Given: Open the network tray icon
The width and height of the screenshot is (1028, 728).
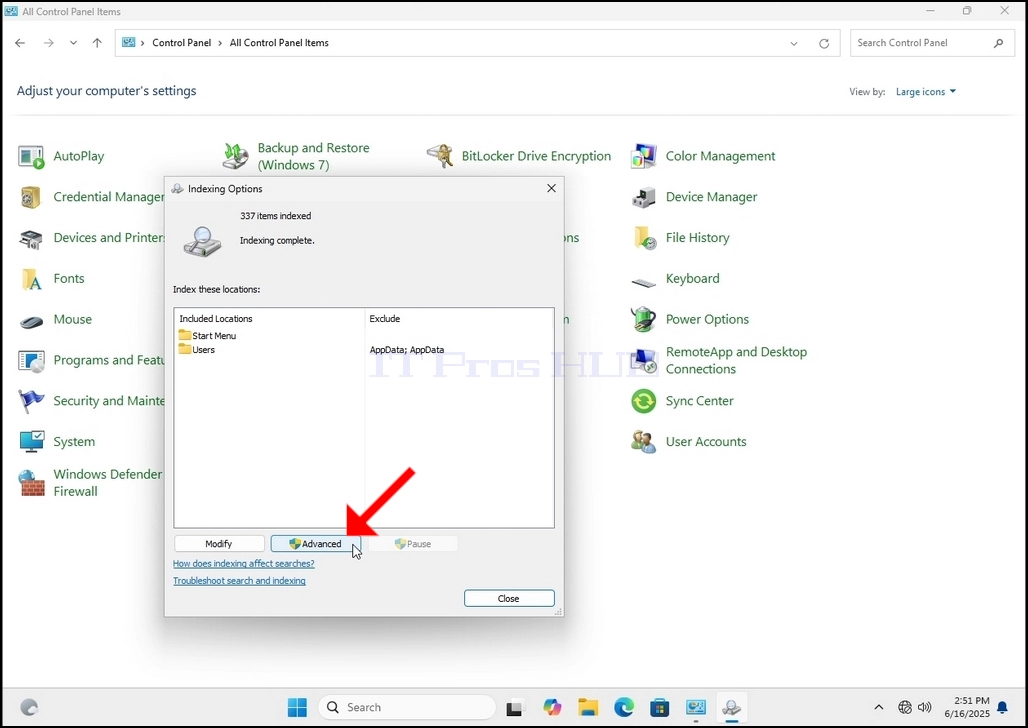Looking at the screenshot, I should pyautogui.click(x=905, y=708).
